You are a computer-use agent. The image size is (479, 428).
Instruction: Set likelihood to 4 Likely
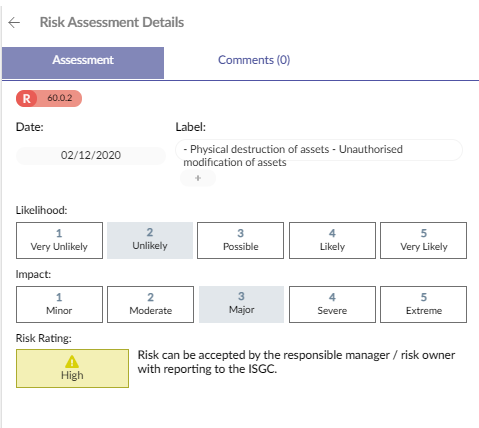(x=332, y=240)
